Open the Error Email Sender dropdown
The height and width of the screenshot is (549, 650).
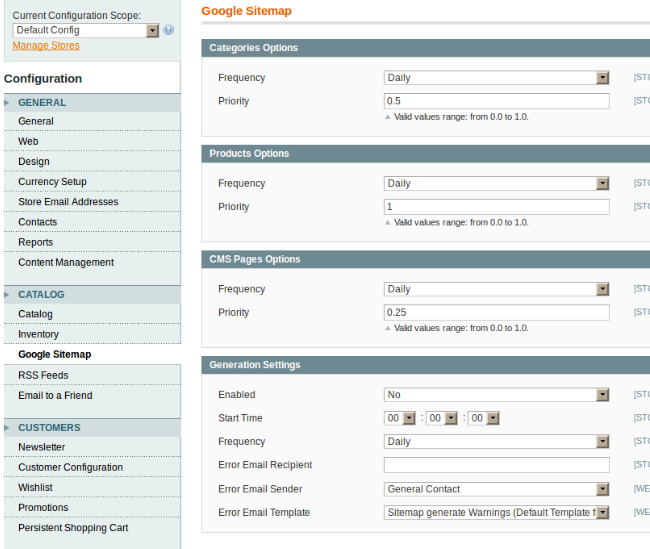click(x=496, y=489)
